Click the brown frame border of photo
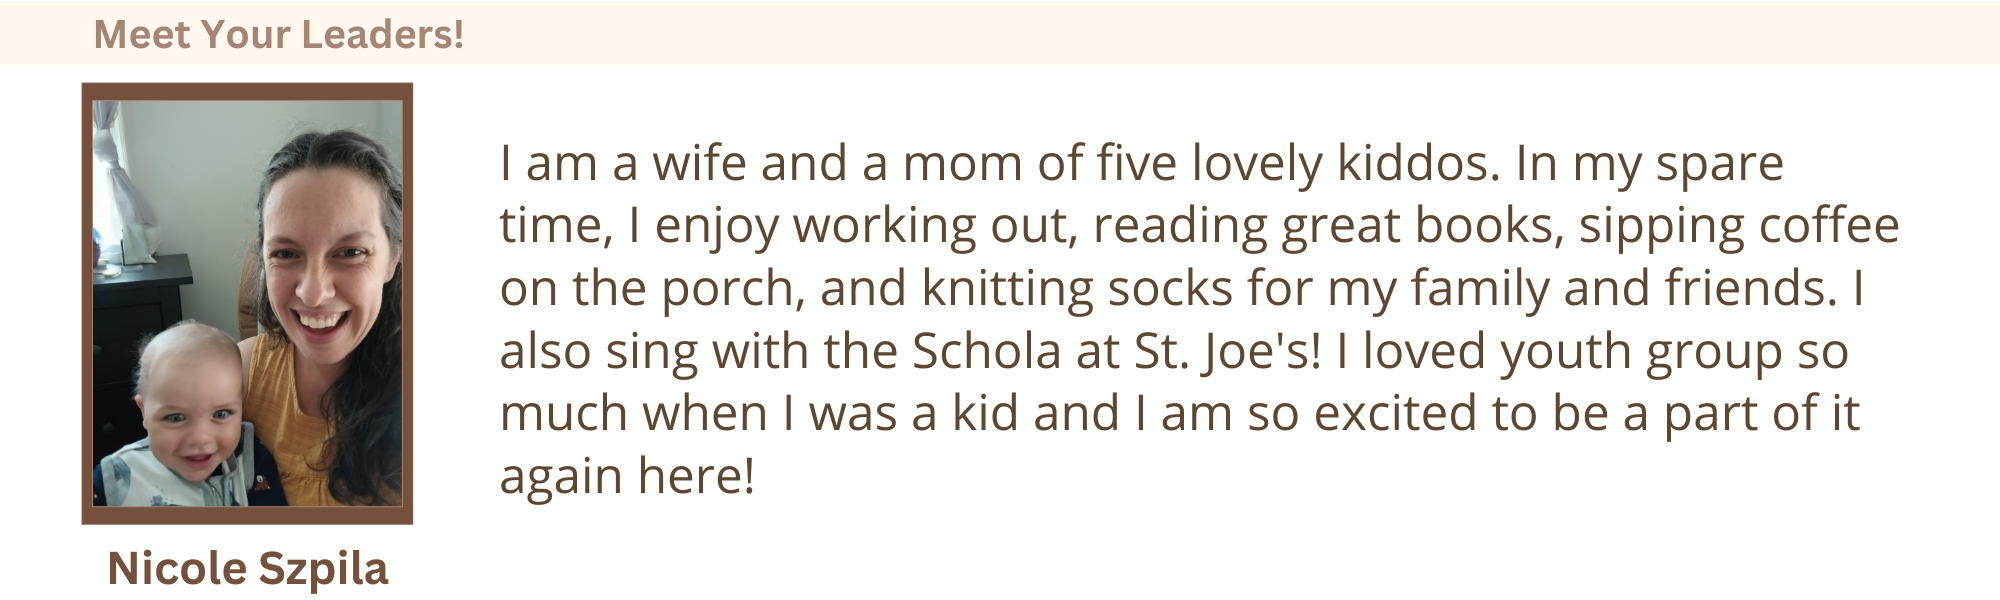This screenshot has height=600, width=2000. (x=247, y=91)
